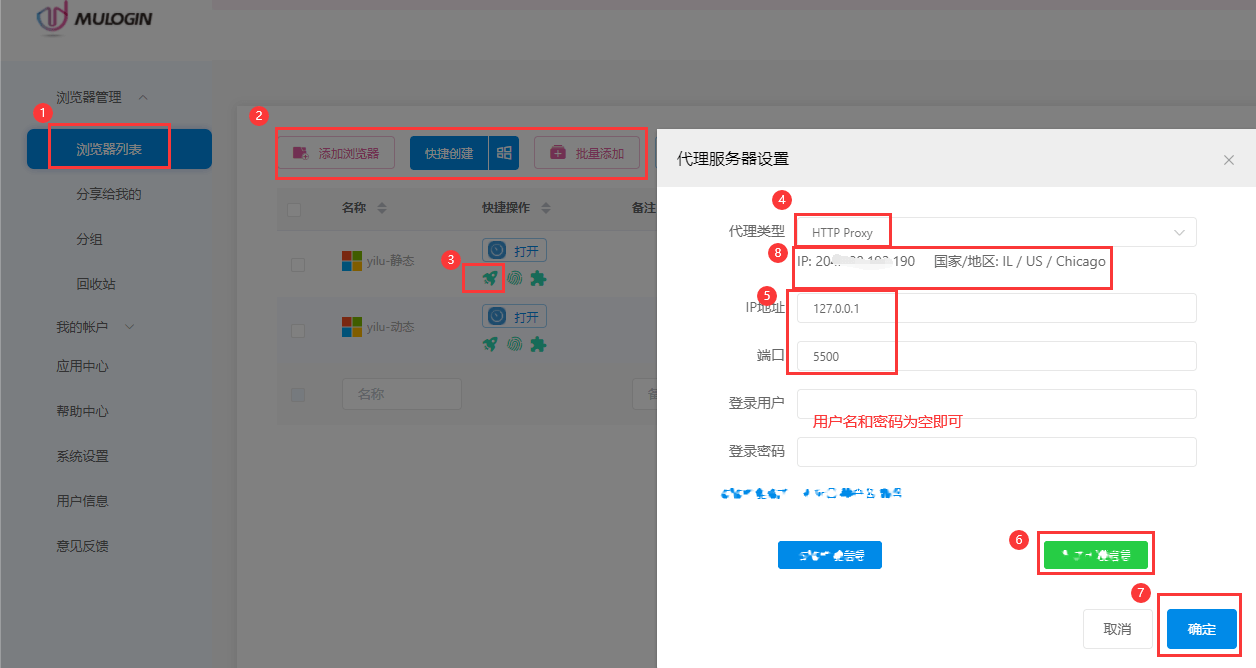Open 系统设置 in the sidebar

click(x=82, y=456)
